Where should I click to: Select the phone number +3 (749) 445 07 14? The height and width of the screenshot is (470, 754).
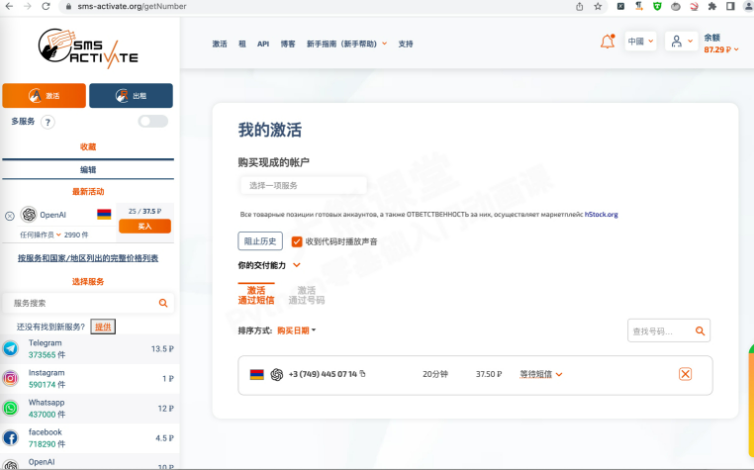(323, 374)
